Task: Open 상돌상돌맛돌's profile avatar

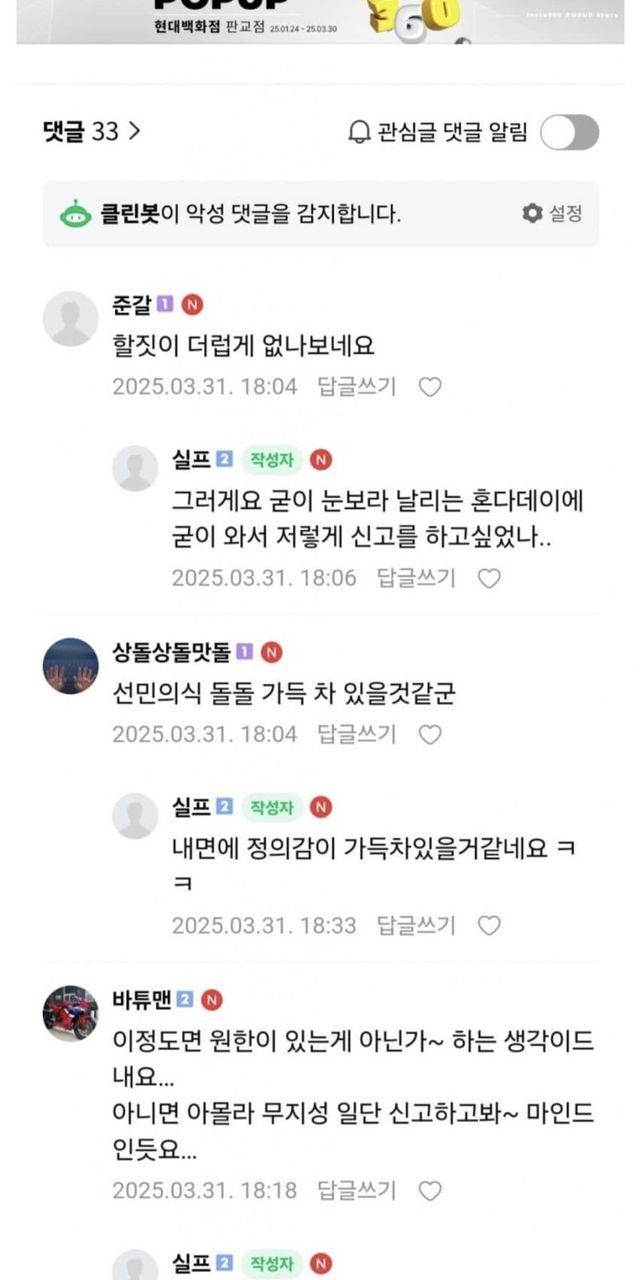Action: click(71, 665)
